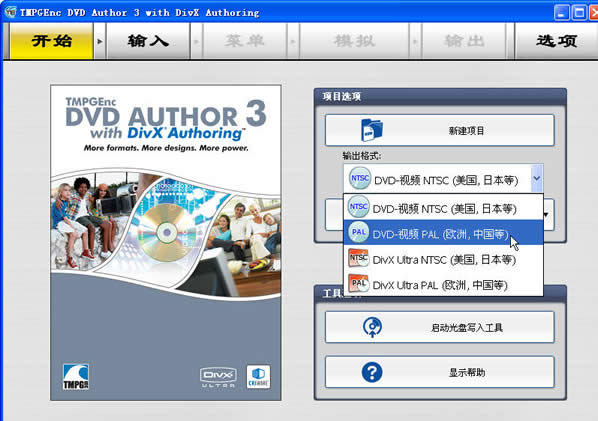Viewport: 598px width, 421px height.
Task: Choose DVD-视频 PAL (欧洲, 中国等) option
Action: (x=443, y=233)
